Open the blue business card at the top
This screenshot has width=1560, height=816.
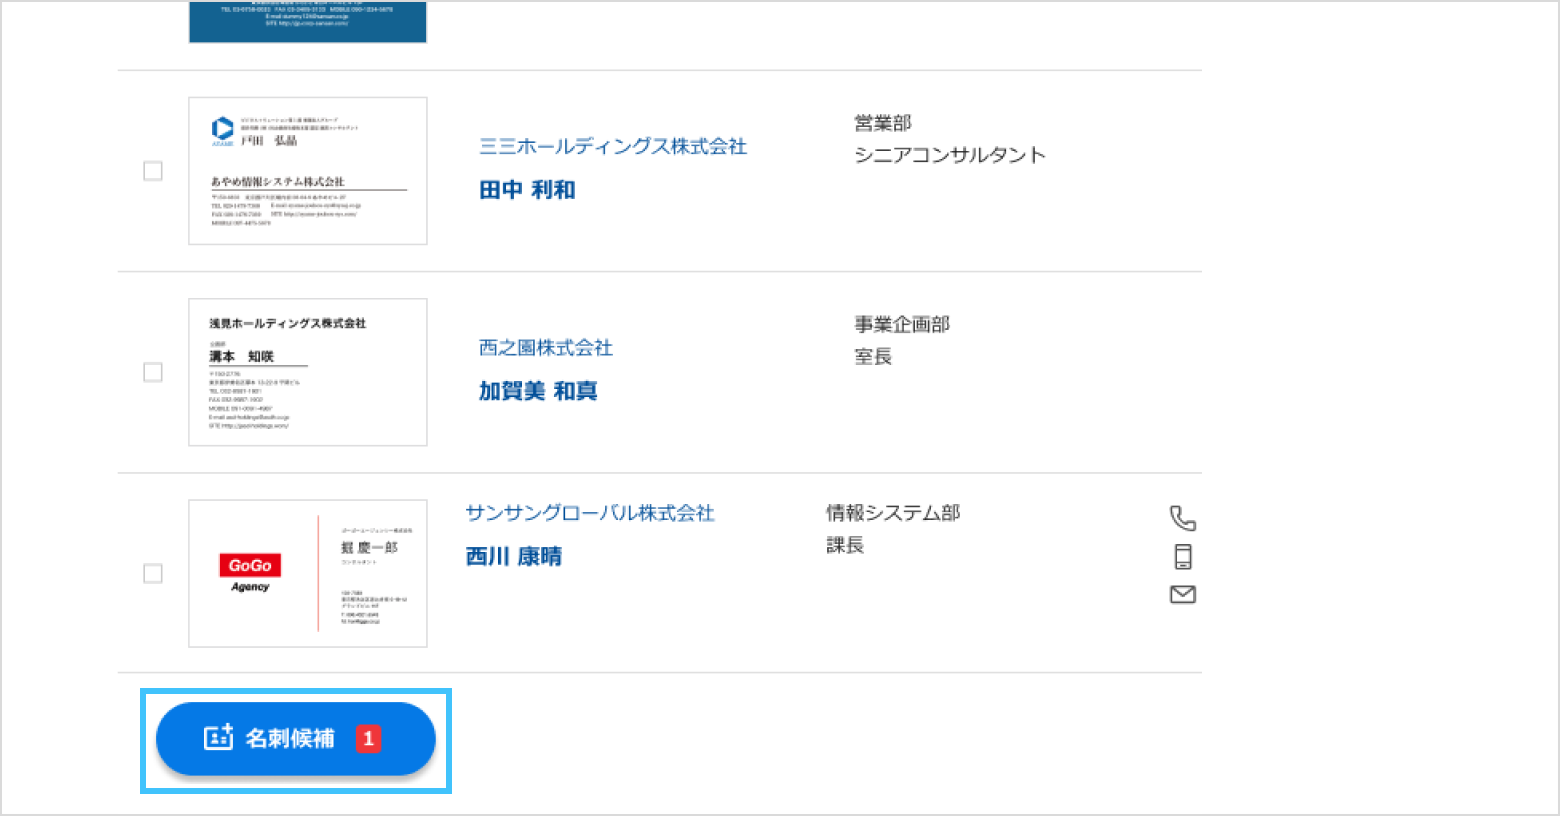(x=308, y=21)
